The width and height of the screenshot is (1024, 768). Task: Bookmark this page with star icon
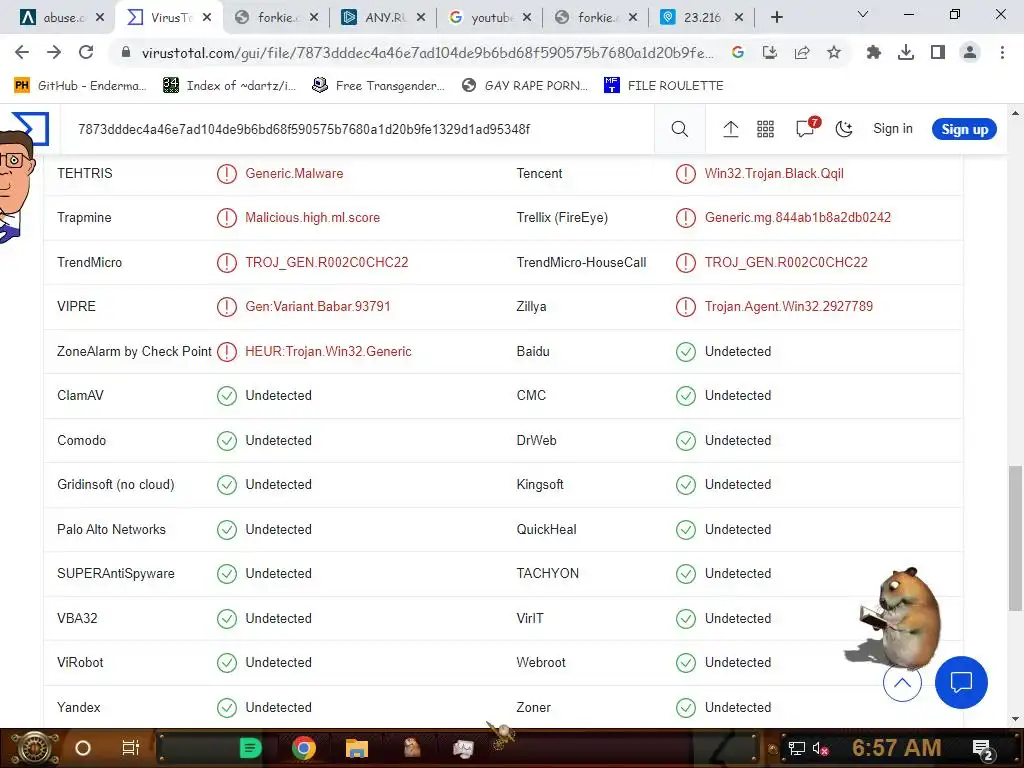(x=834, y=52)
